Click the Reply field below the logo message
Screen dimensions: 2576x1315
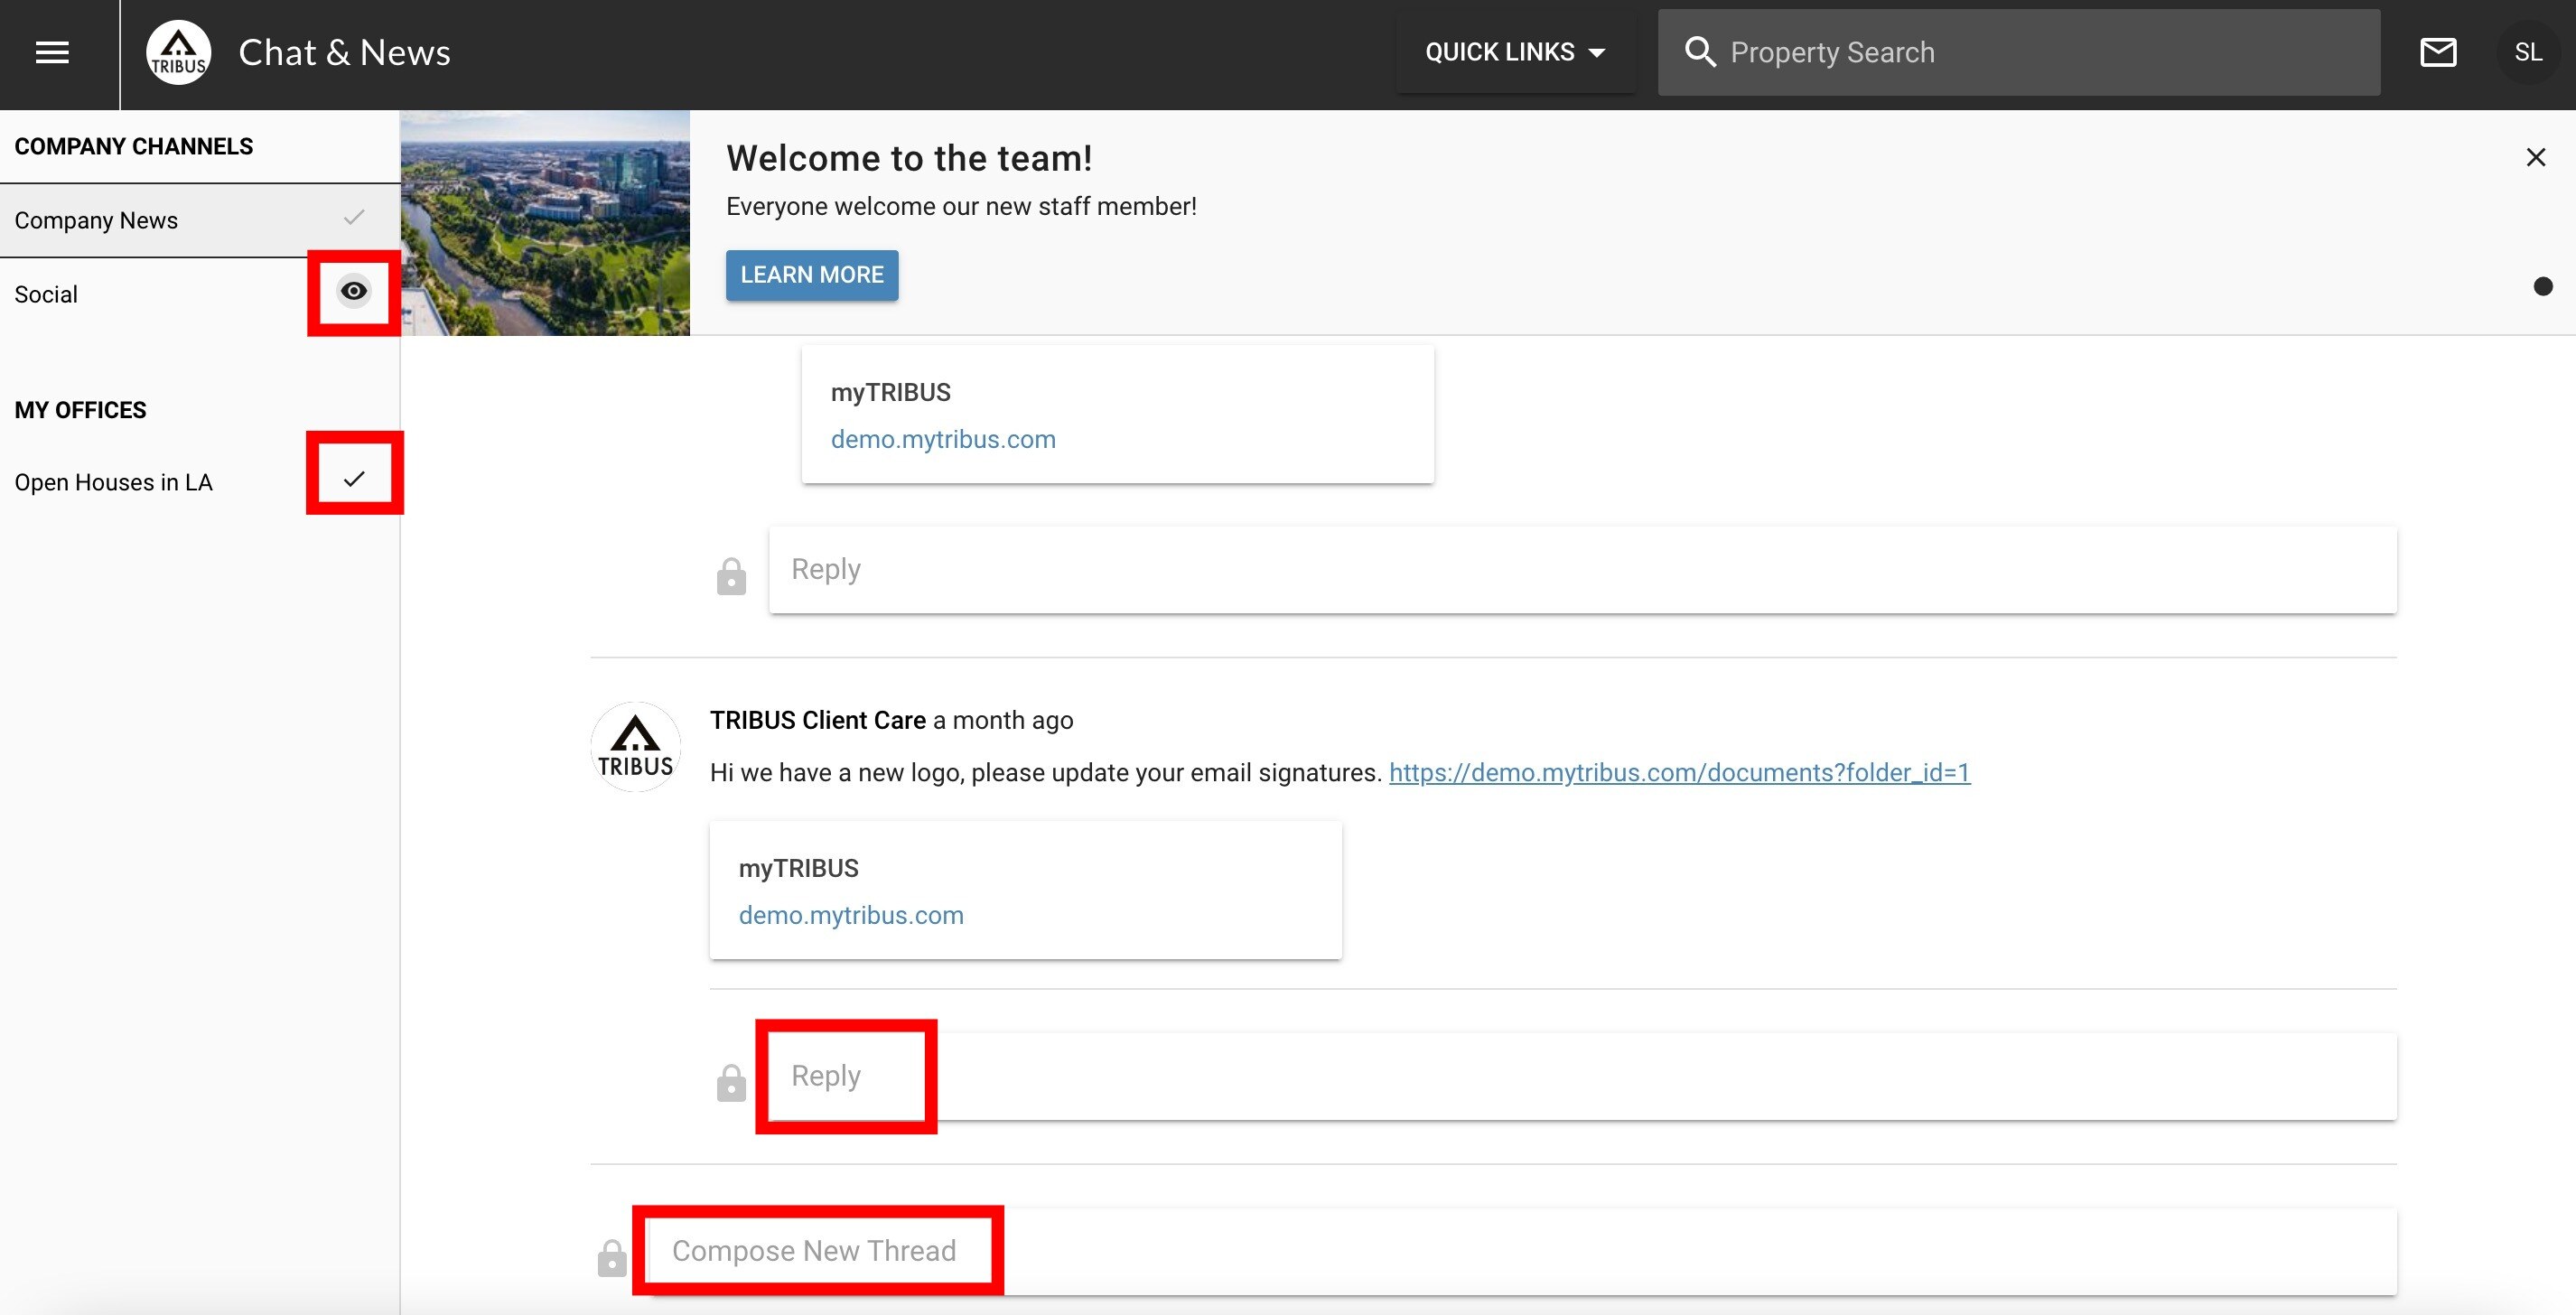[1582, 1076]
